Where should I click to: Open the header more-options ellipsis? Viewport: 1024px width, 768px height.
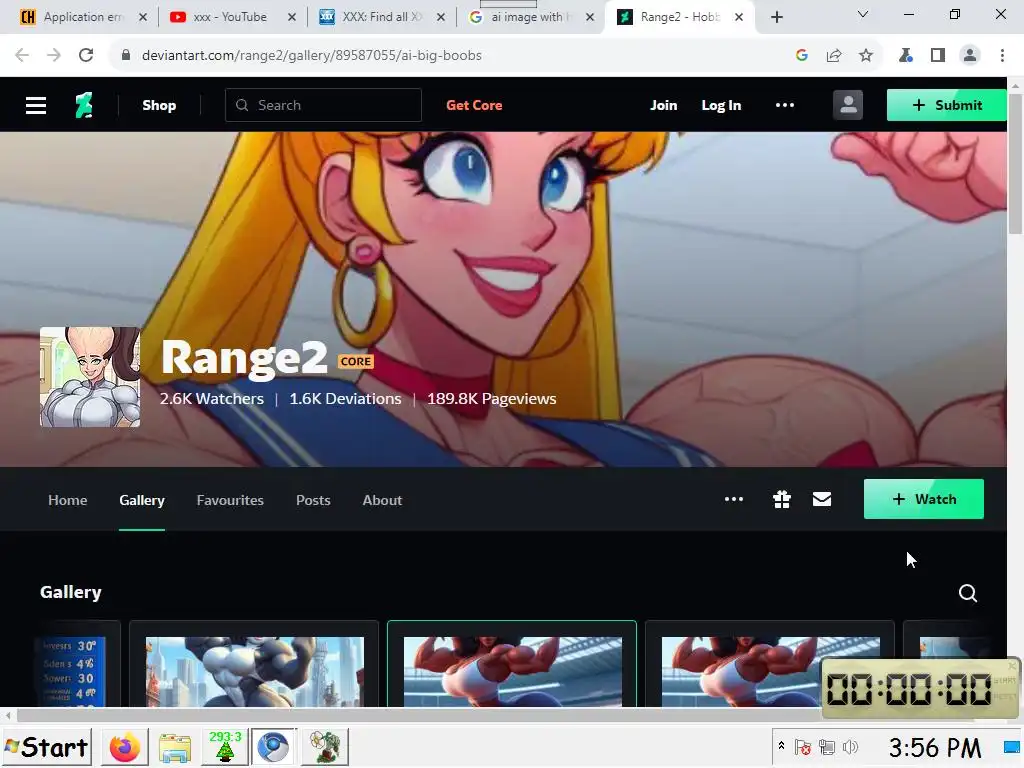coord(784,105)
